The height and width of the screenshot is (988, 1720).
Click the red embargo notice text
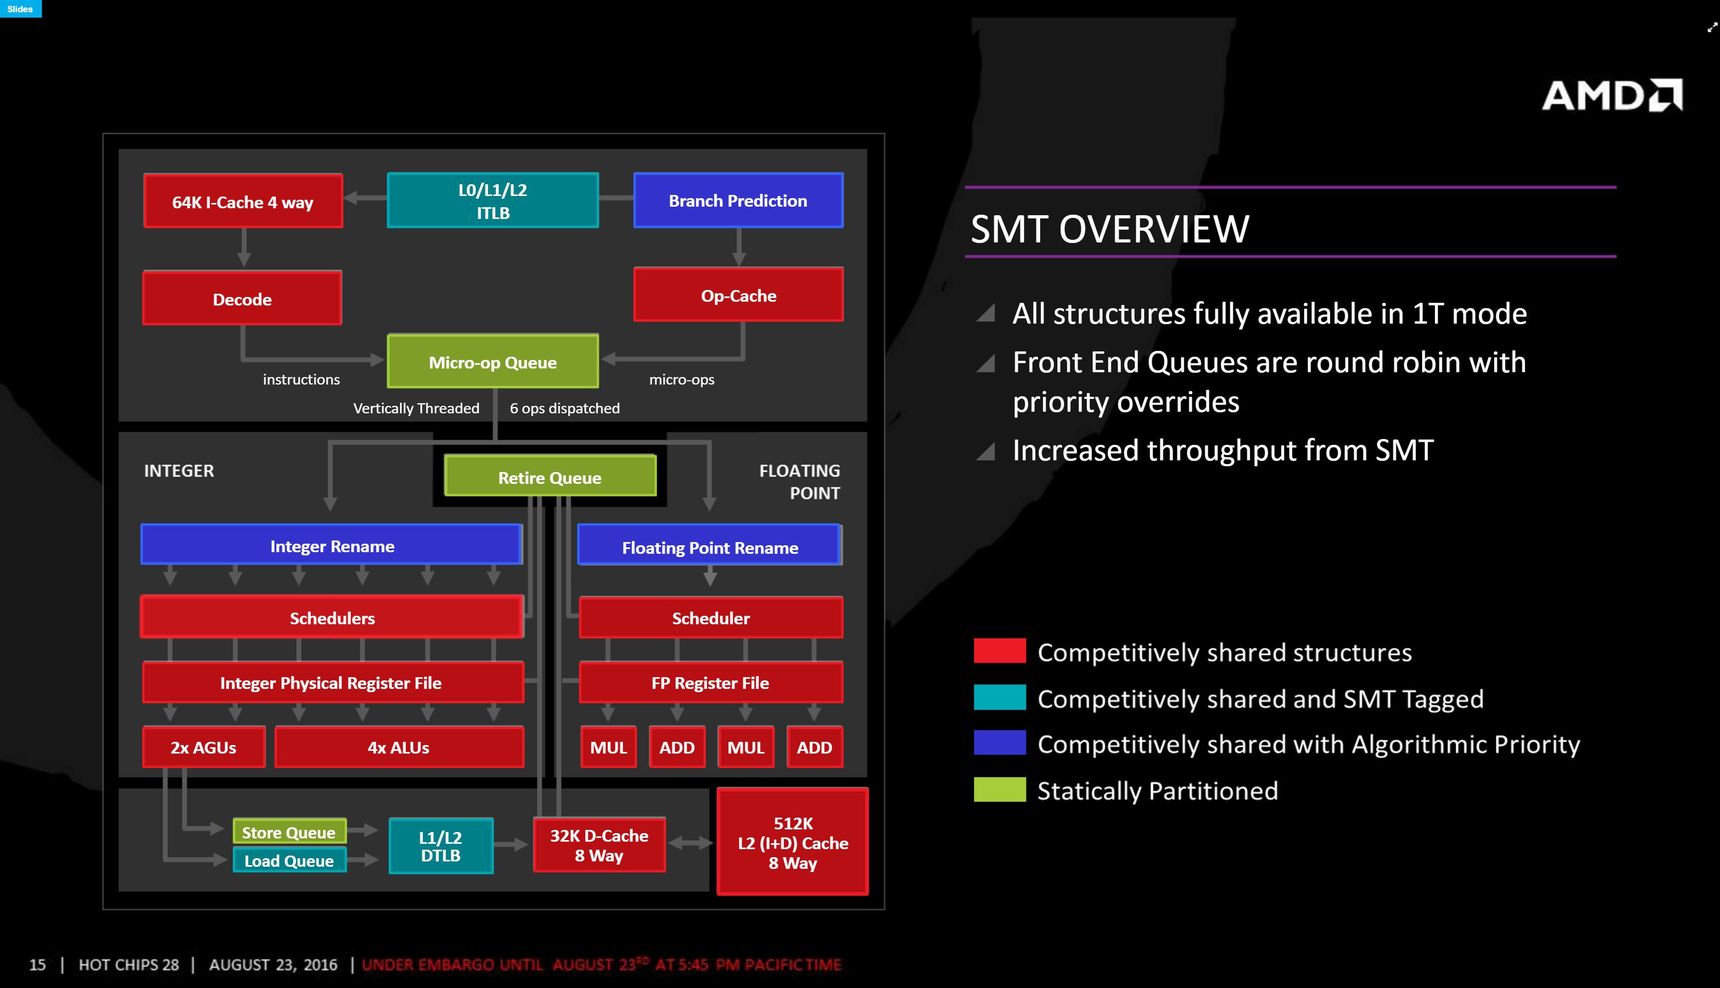[x=602, y=965]
